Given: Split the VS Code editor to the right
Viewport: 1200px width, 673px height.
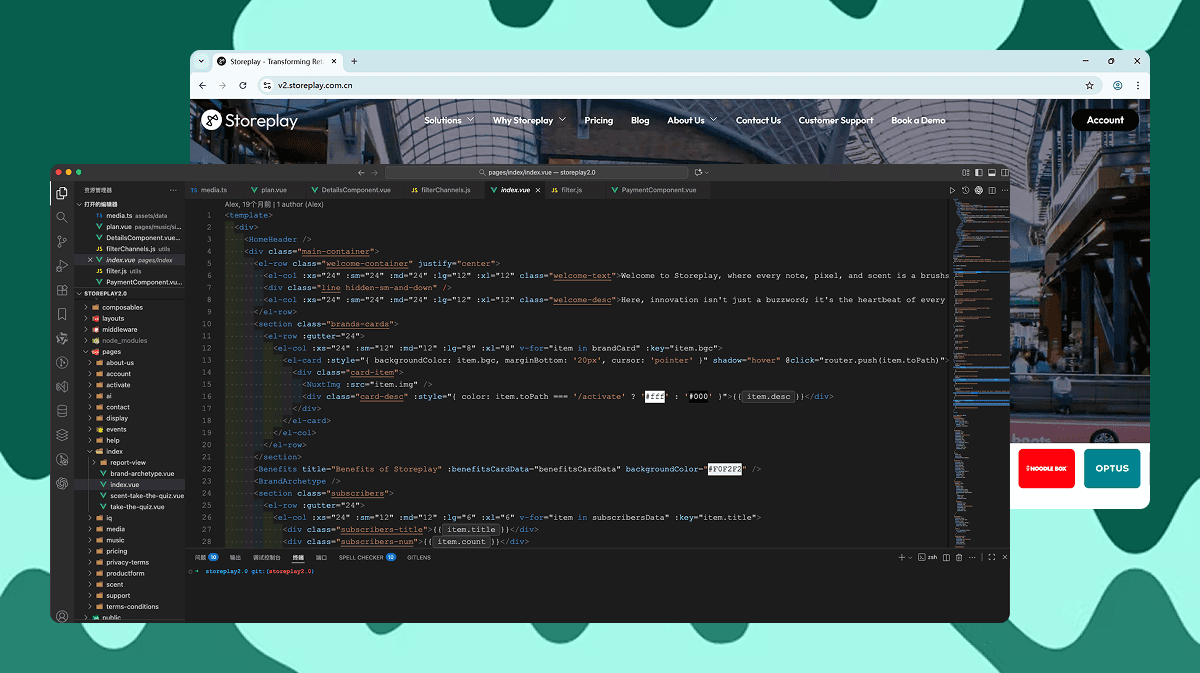Looking at the screenshot, I should 990,190.
